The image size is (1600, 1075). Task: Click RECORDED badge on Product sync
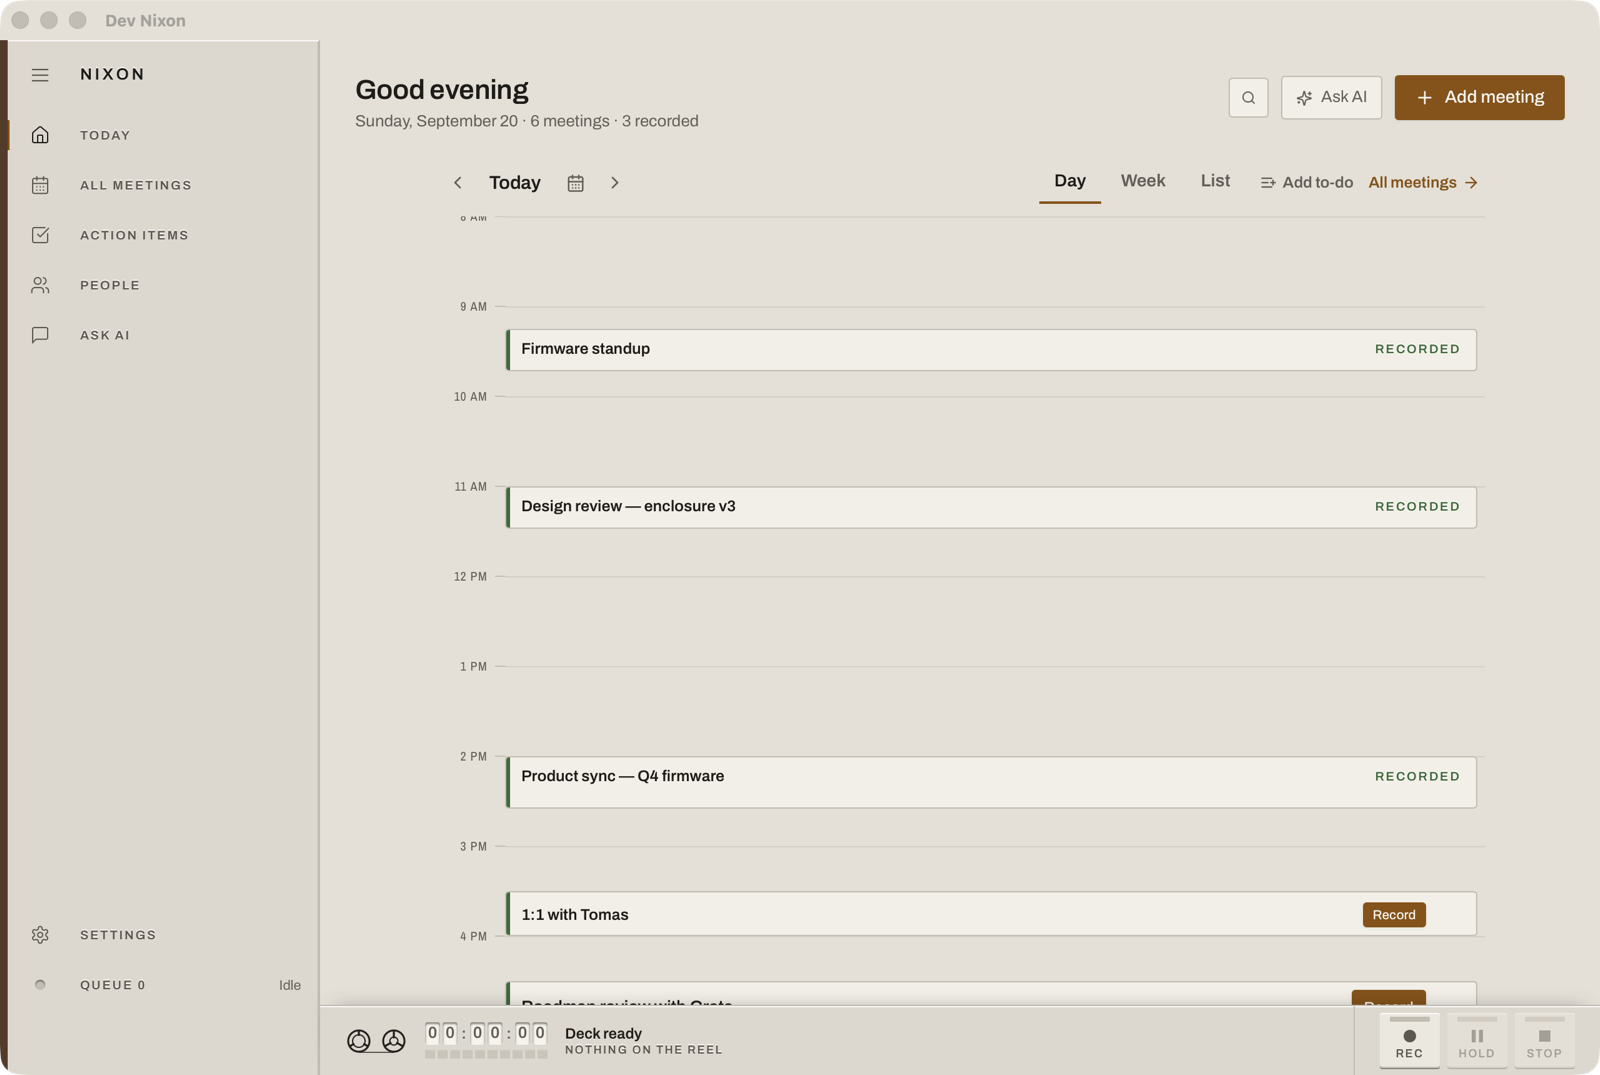[1417, 777]
